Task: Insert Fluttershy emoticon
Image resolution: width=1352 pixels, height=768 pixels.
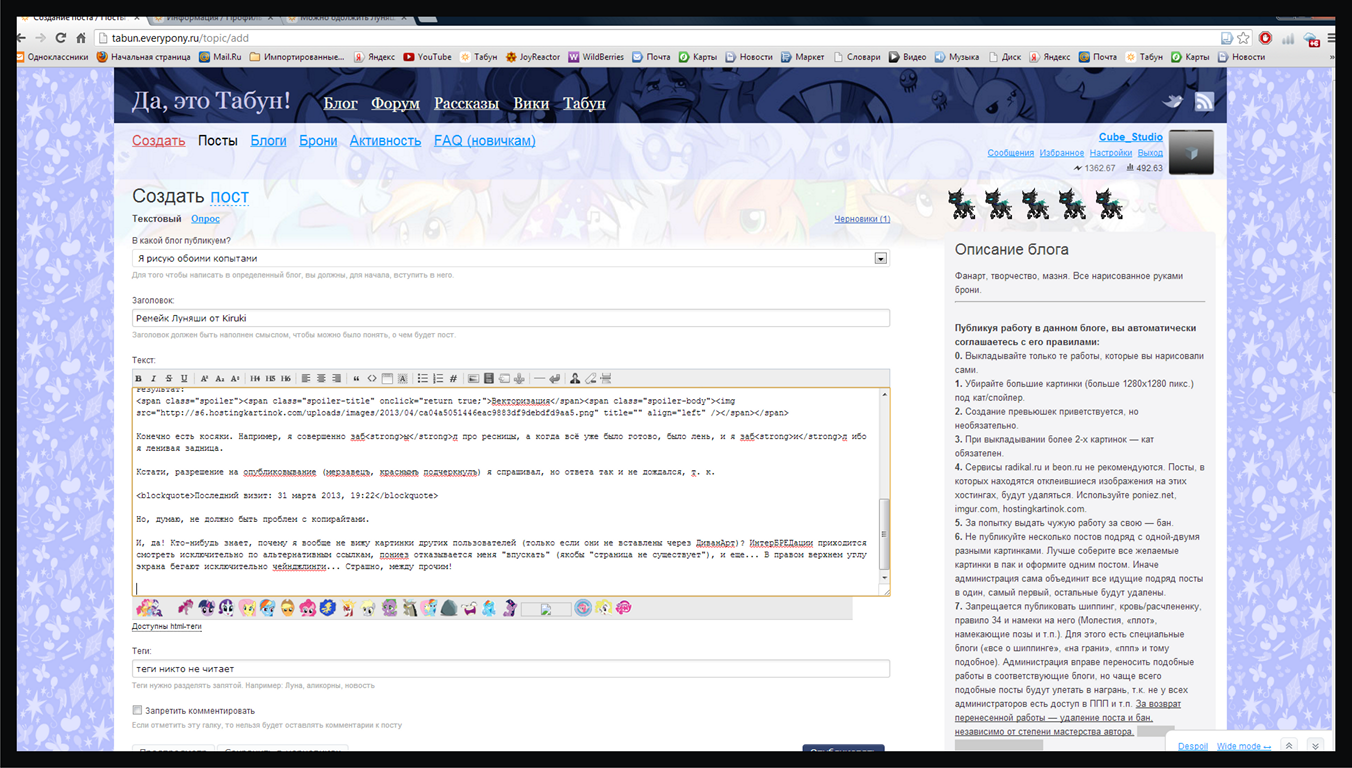Action: click(248, 607)
